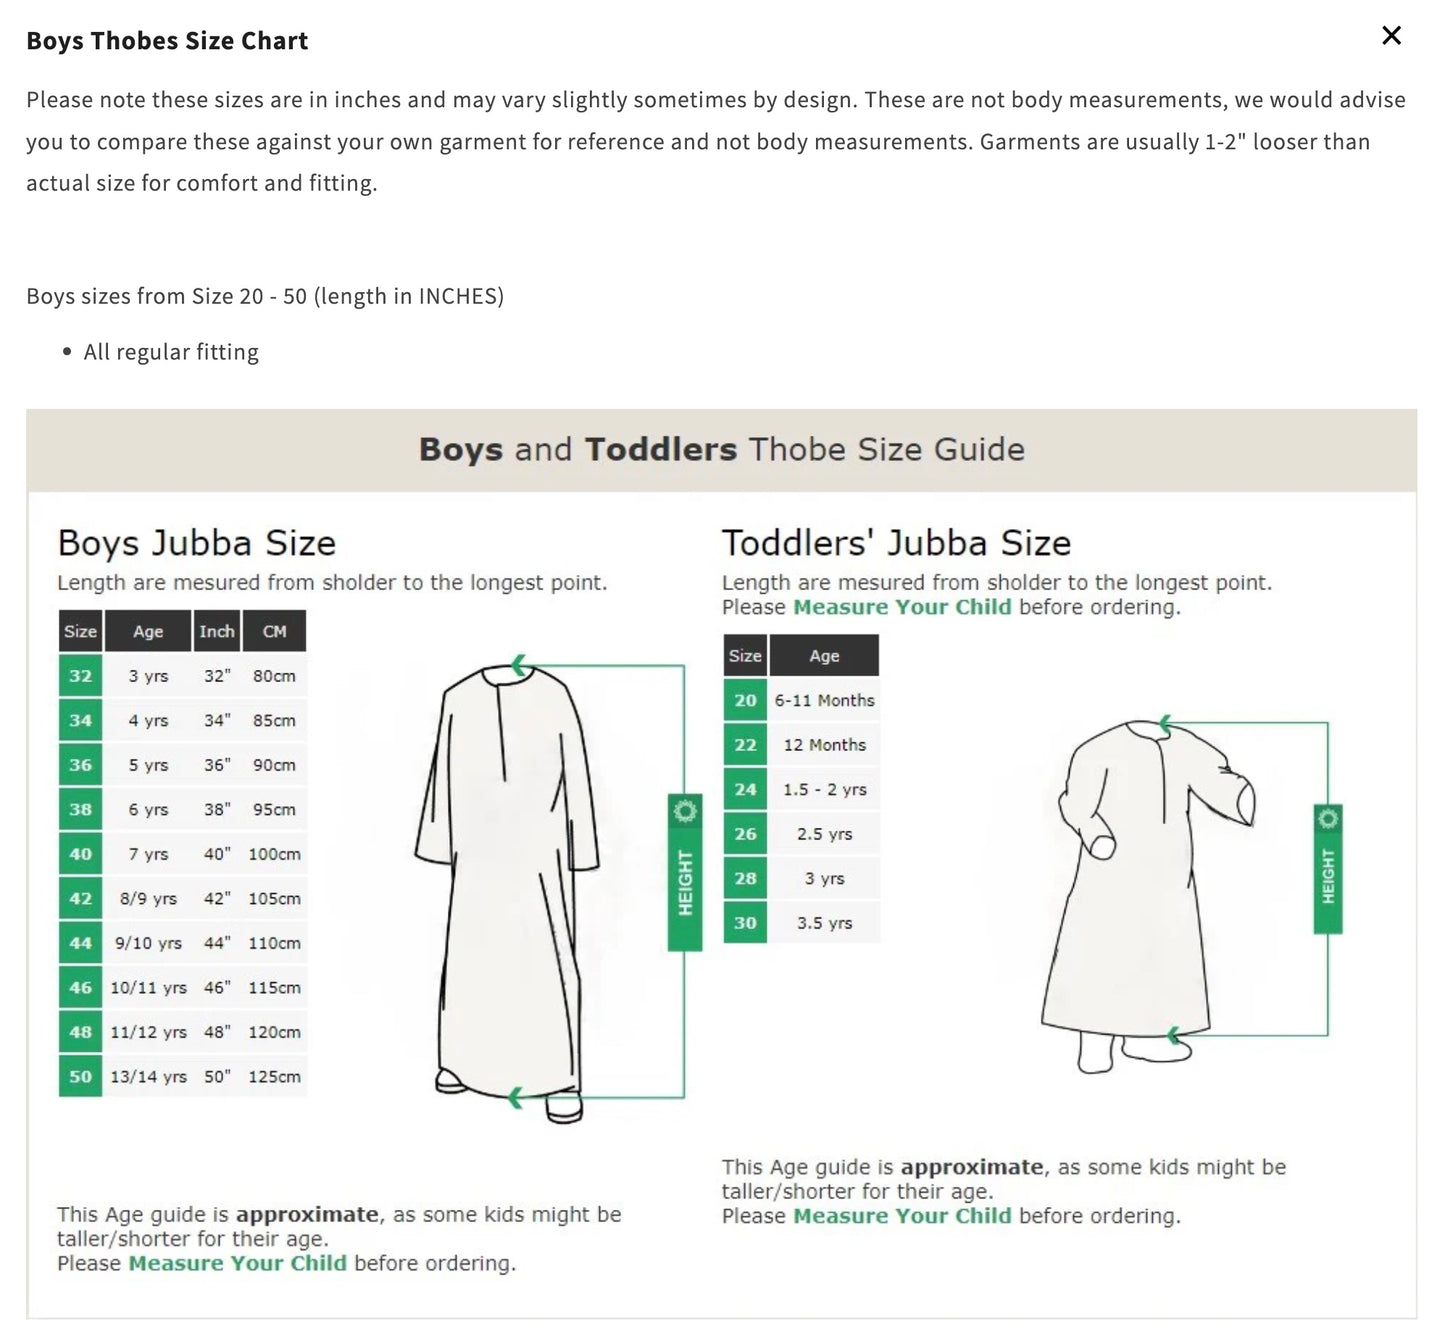Open the Inch column header options

tap(217, 631)
